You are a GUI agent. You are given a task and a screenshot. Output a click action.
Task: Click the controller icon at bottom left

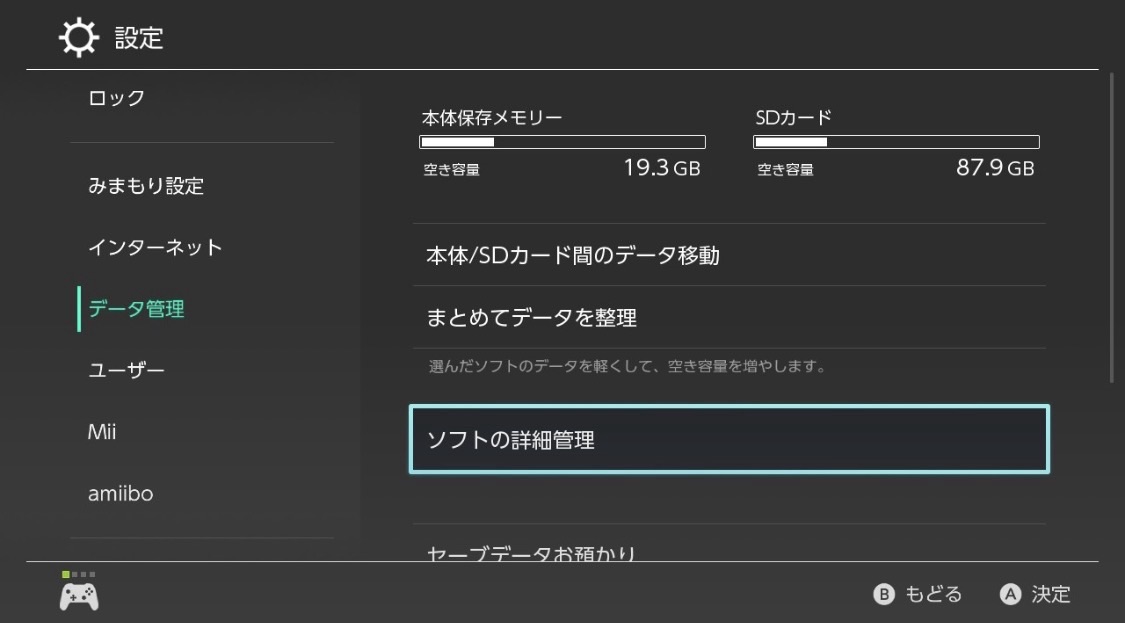pos(79,596)
